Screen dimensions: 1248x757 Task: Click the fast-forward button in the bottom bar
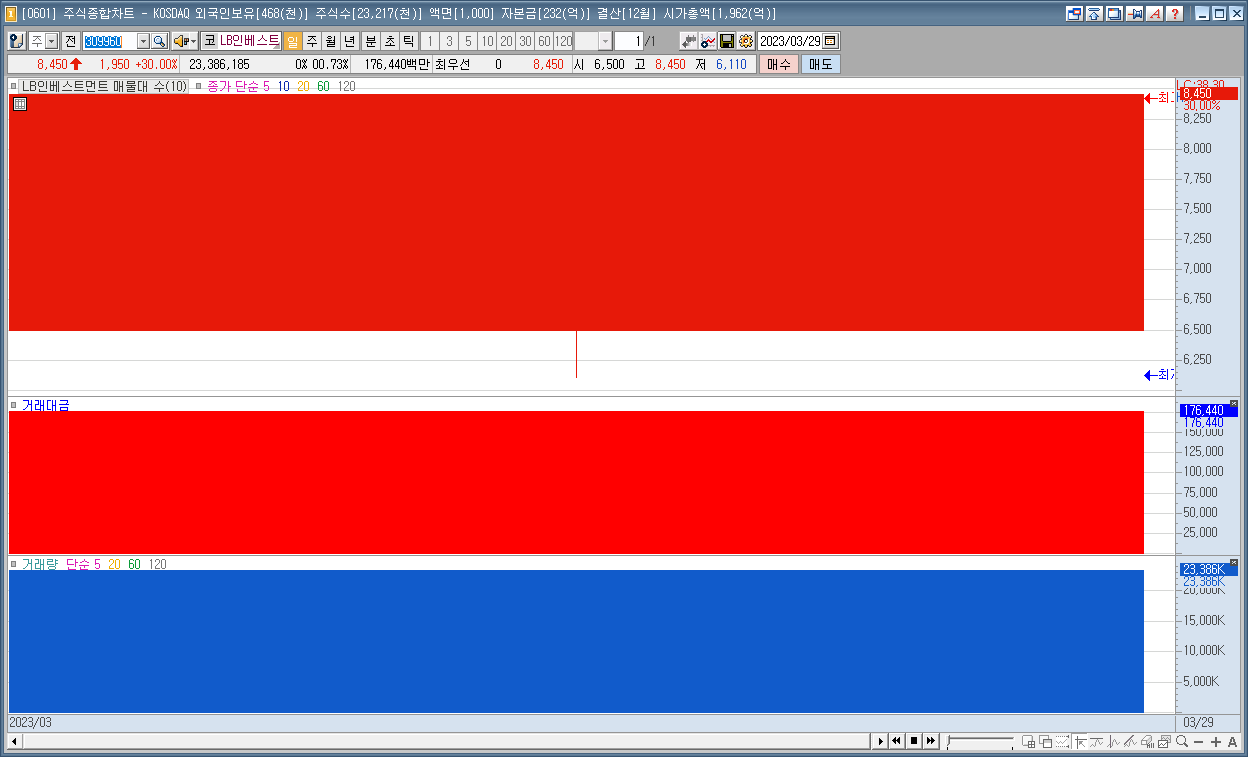(930, 741)
